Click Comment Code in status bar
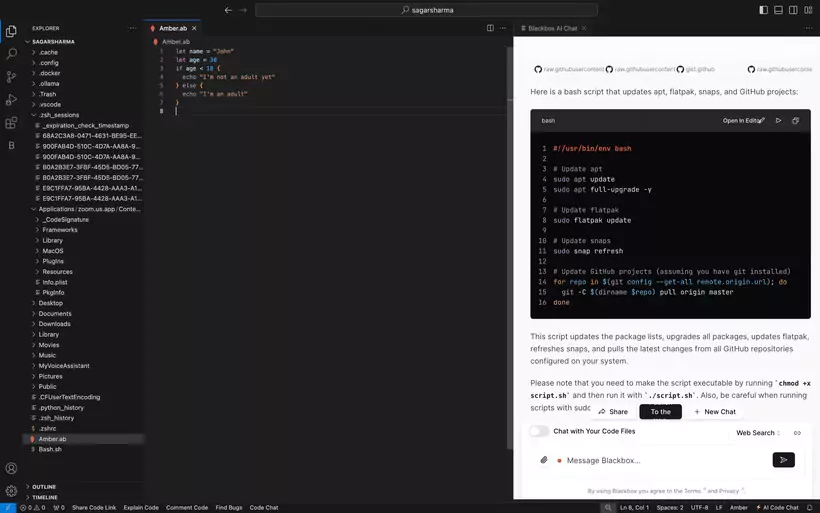This screenshot has width=820, height=513. (187, 508)
